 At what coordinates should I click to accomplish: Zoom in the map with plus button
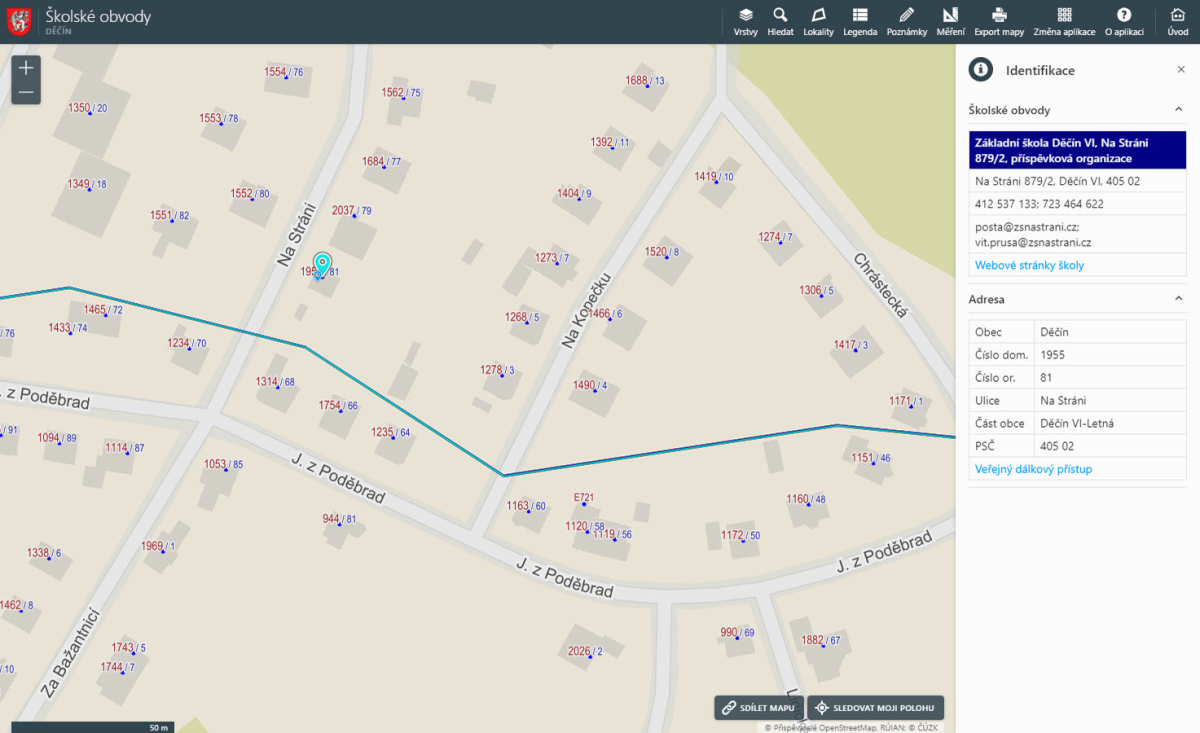pyautogui.click(x=26, y=68)
